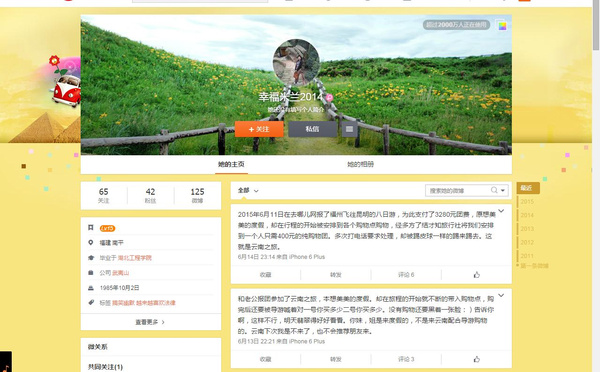Open the 全部 filter dropdown
Viewport: 600px width, 372px height.
(x=248, y=190)
